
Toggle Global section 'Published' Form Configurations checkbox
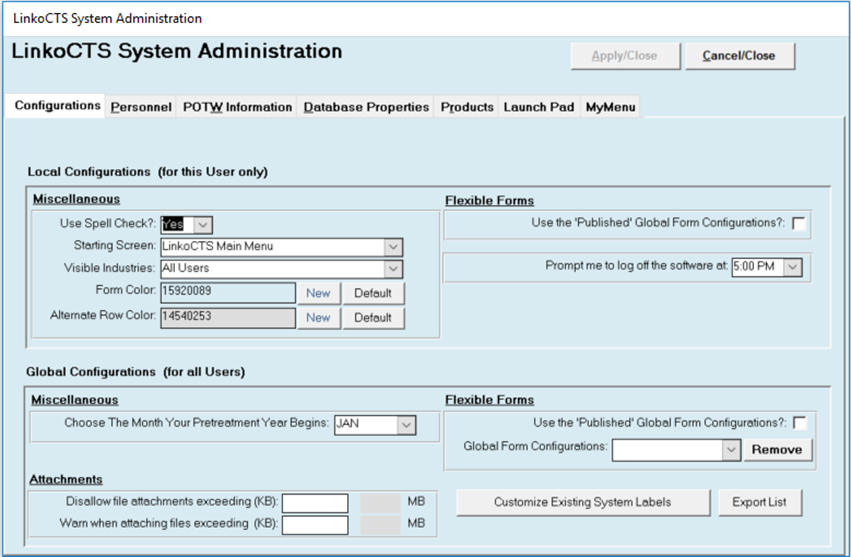coord(800,423)
